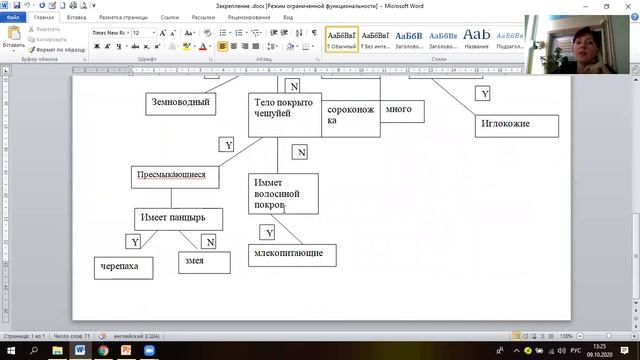Open the font size 12 dropdown
Image resolution: width=640 pixels, height=360 pixels.
pyautogui.click(x=154, y=33)
